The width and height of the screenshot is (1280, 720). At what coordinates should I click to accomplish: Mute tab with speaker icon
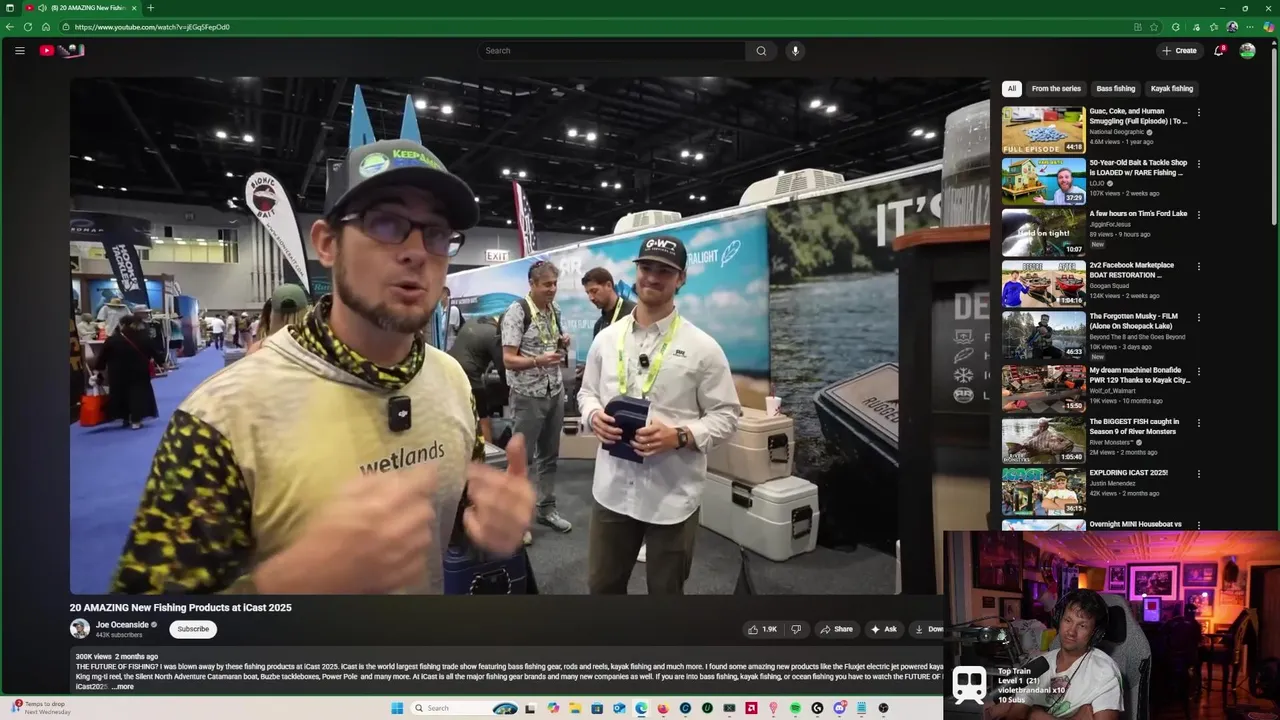42,8
